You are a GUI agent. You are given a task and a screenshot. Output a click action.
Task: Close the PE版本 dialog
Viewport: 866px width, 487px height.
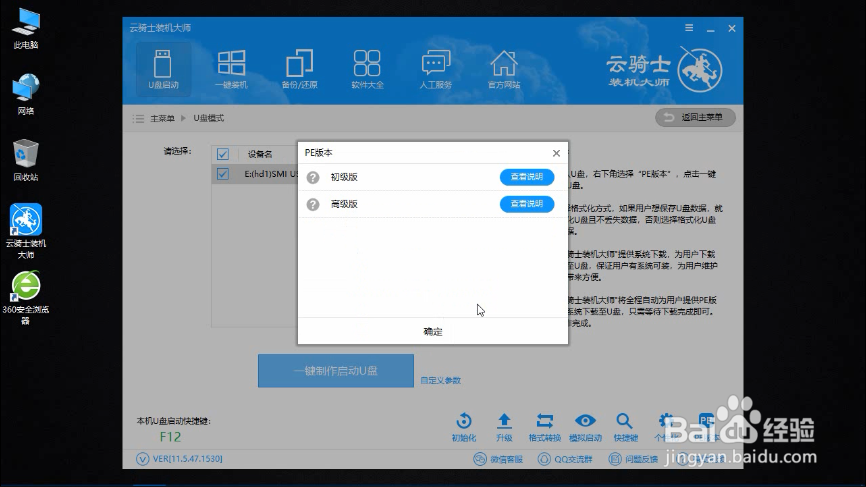(x=556, y=153)
